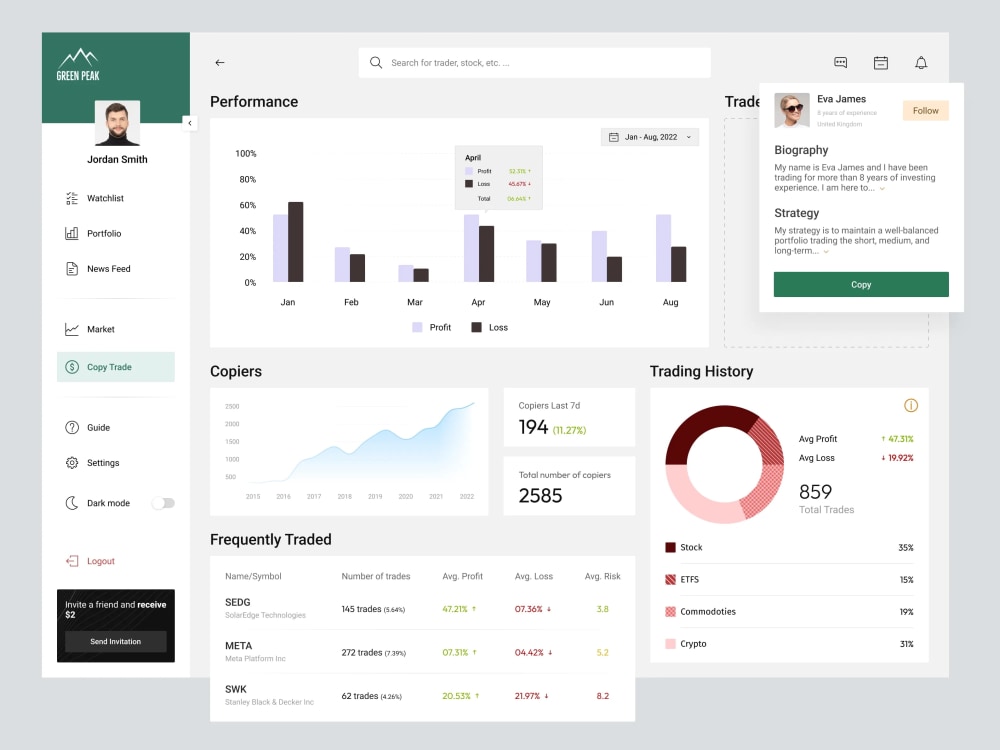Click the Stock legend color swatch
This screenshot has height=750, width=1000.
(x=670, y=547)
